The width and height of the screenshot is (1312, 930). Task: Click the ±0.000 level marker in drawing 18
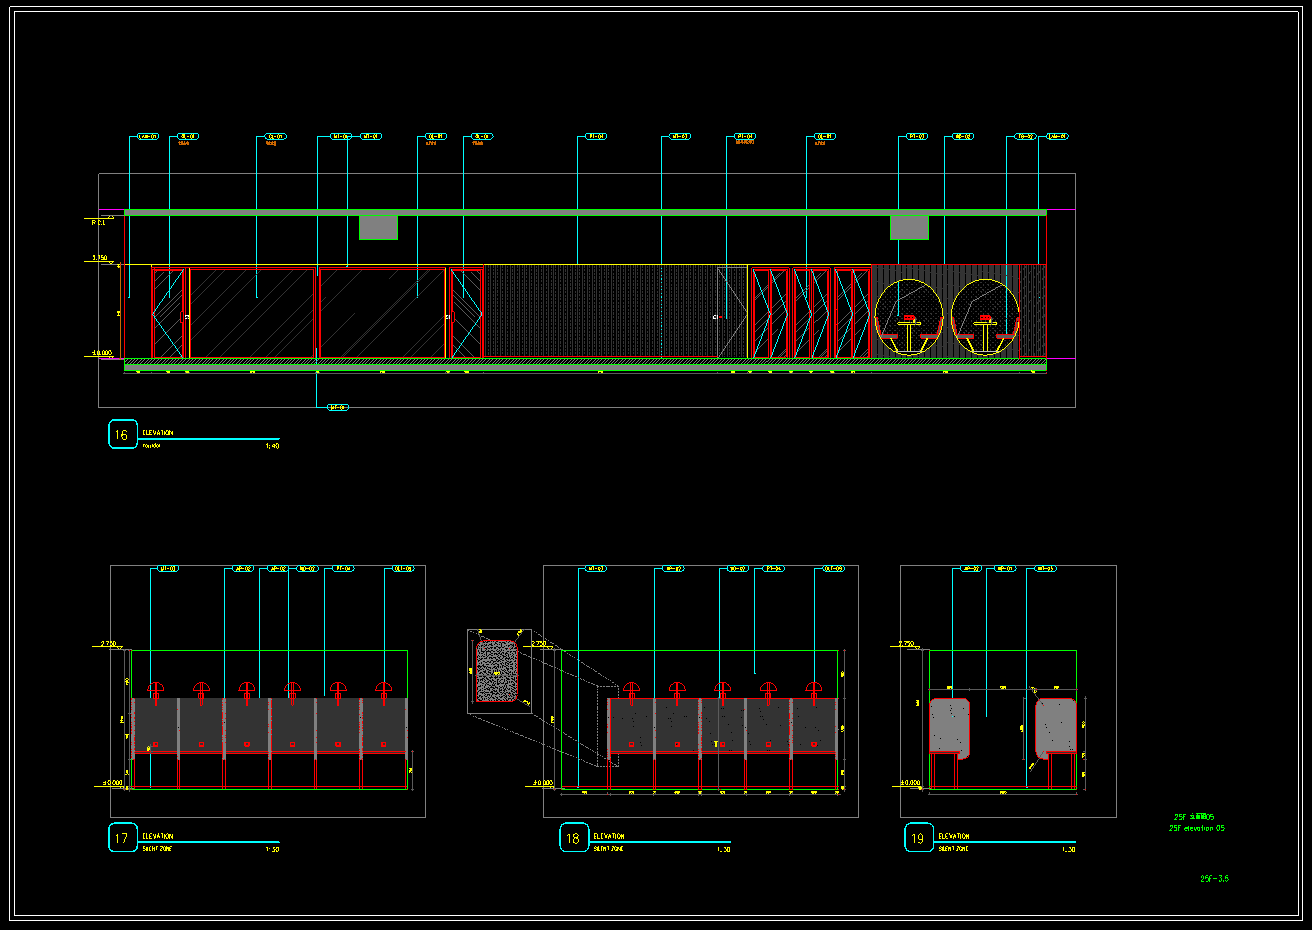coord(541,783)
